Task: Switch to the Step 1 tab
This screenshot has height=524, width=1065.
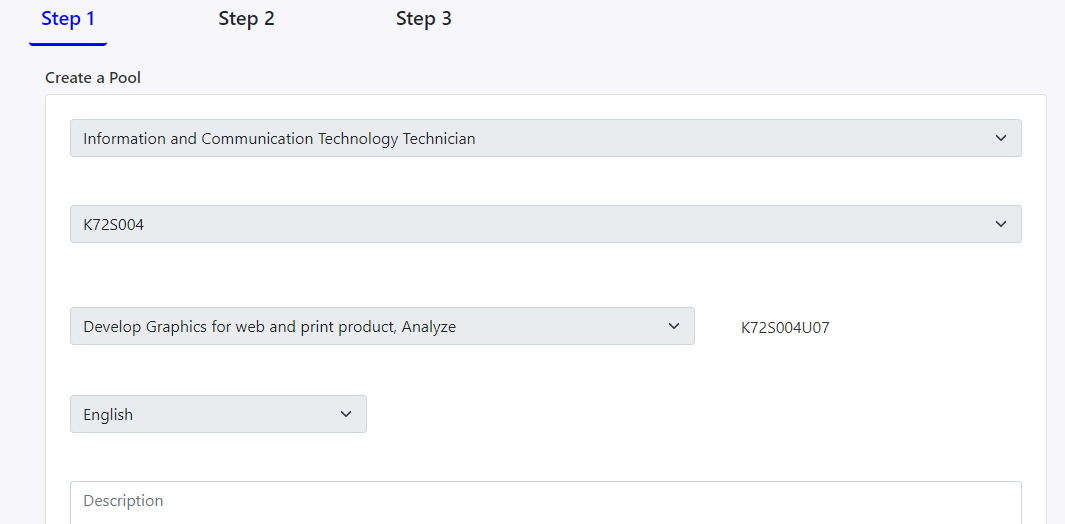Action: tap(68, 19)
